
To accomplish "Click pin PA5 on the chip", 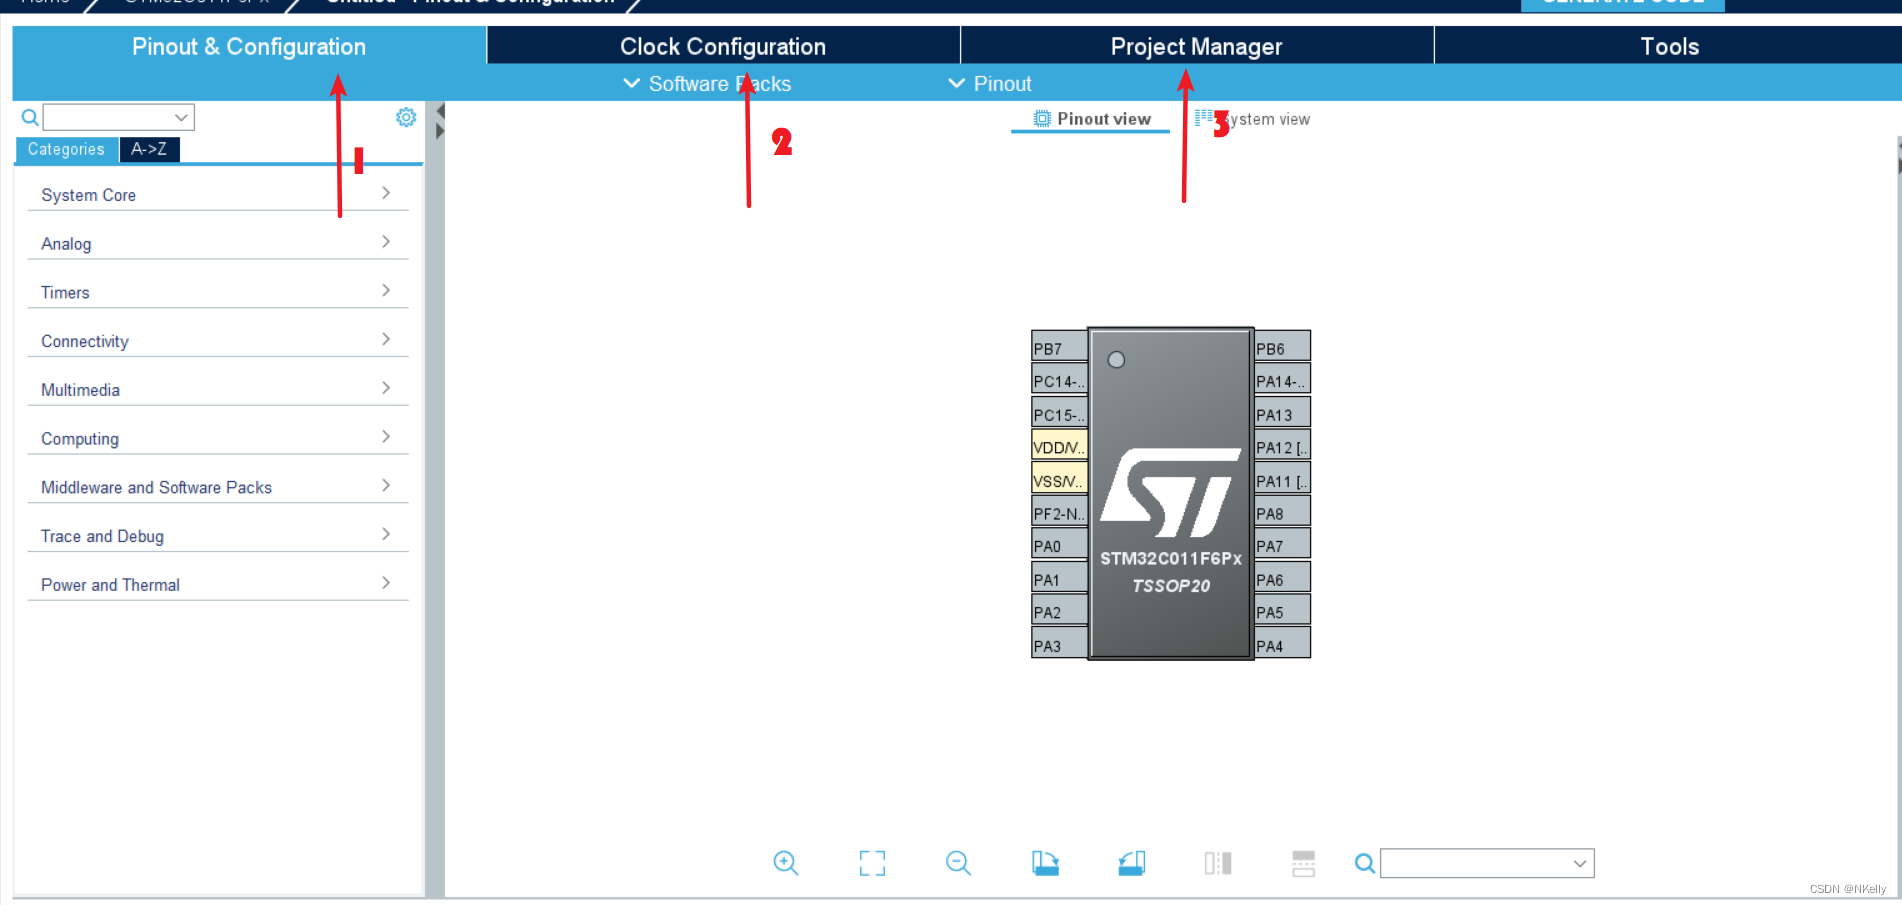I will pos(1282,611).
